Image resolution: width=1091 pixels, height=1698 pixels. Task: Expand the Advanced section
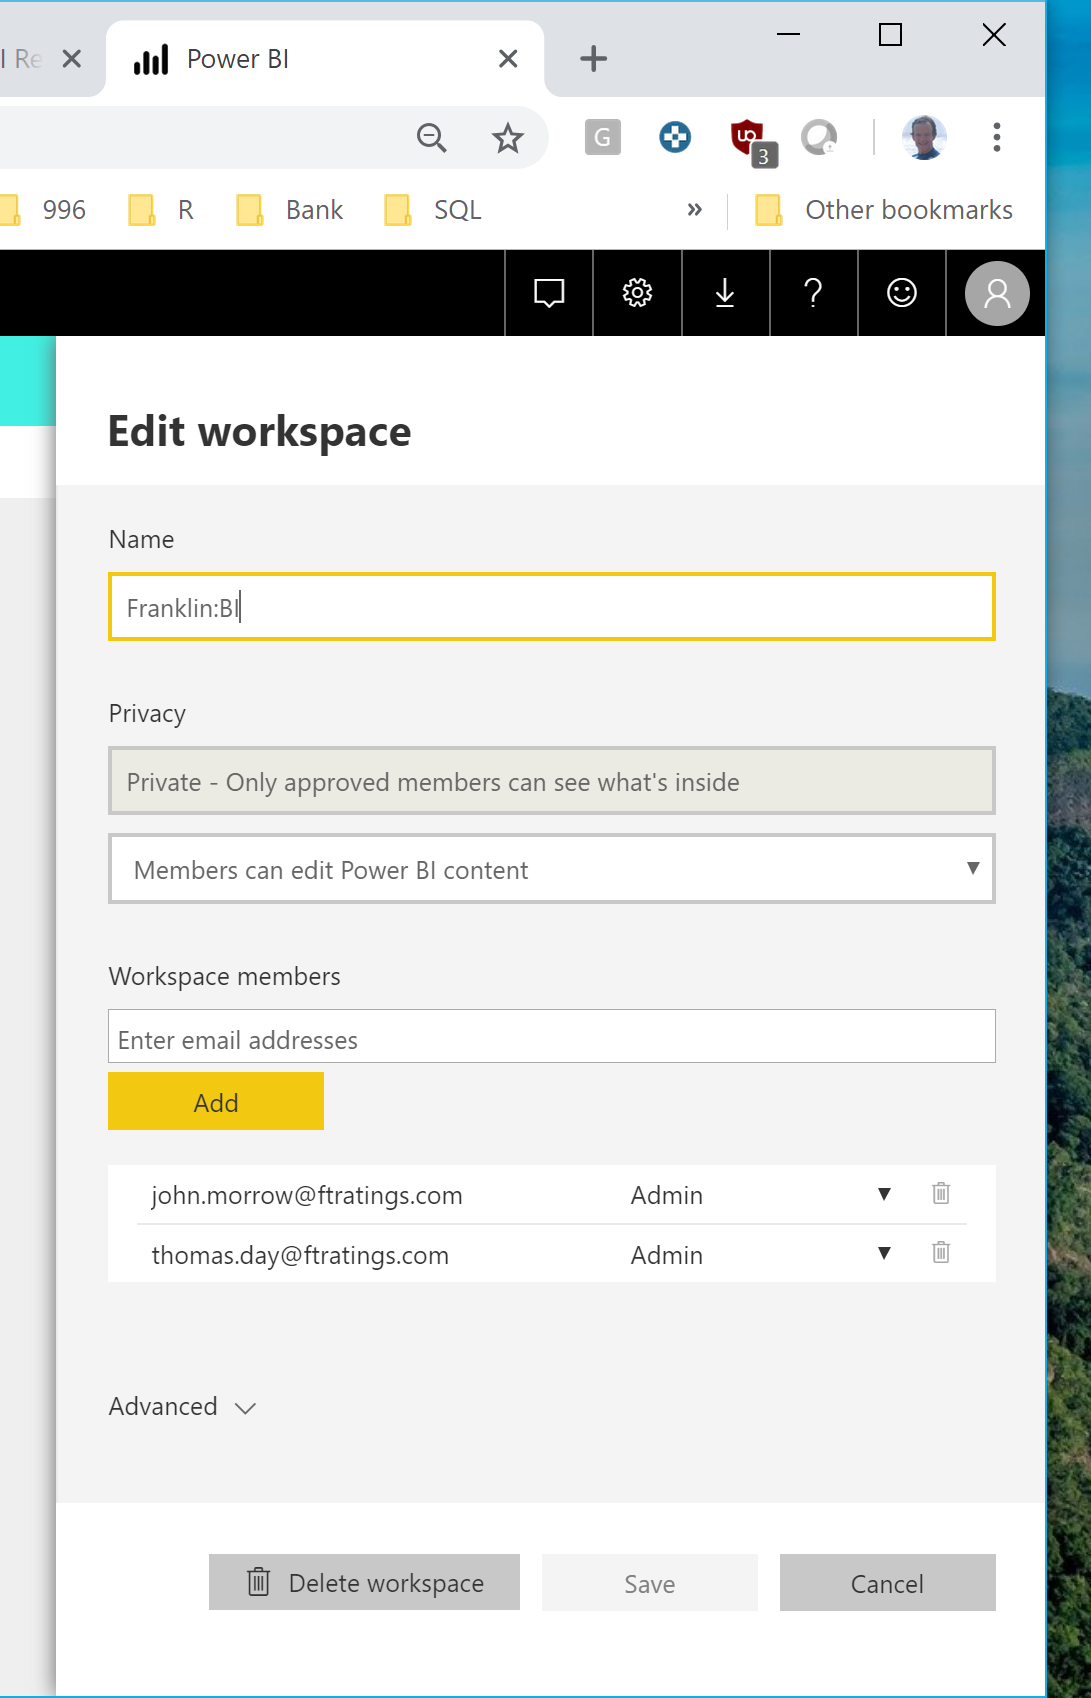tap(183, 1406)
